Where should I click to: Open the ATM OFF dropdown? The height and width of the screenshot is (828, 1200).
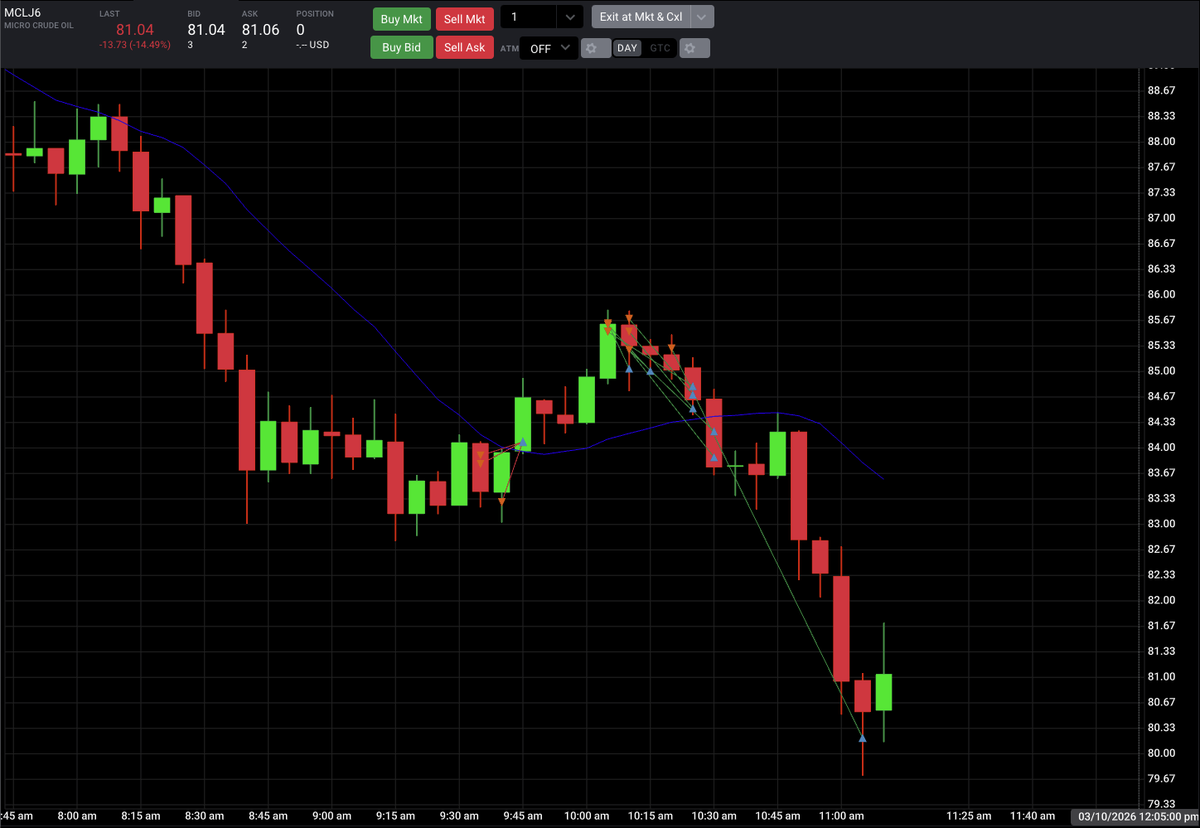pyautogui.click(x=548, y=48)
